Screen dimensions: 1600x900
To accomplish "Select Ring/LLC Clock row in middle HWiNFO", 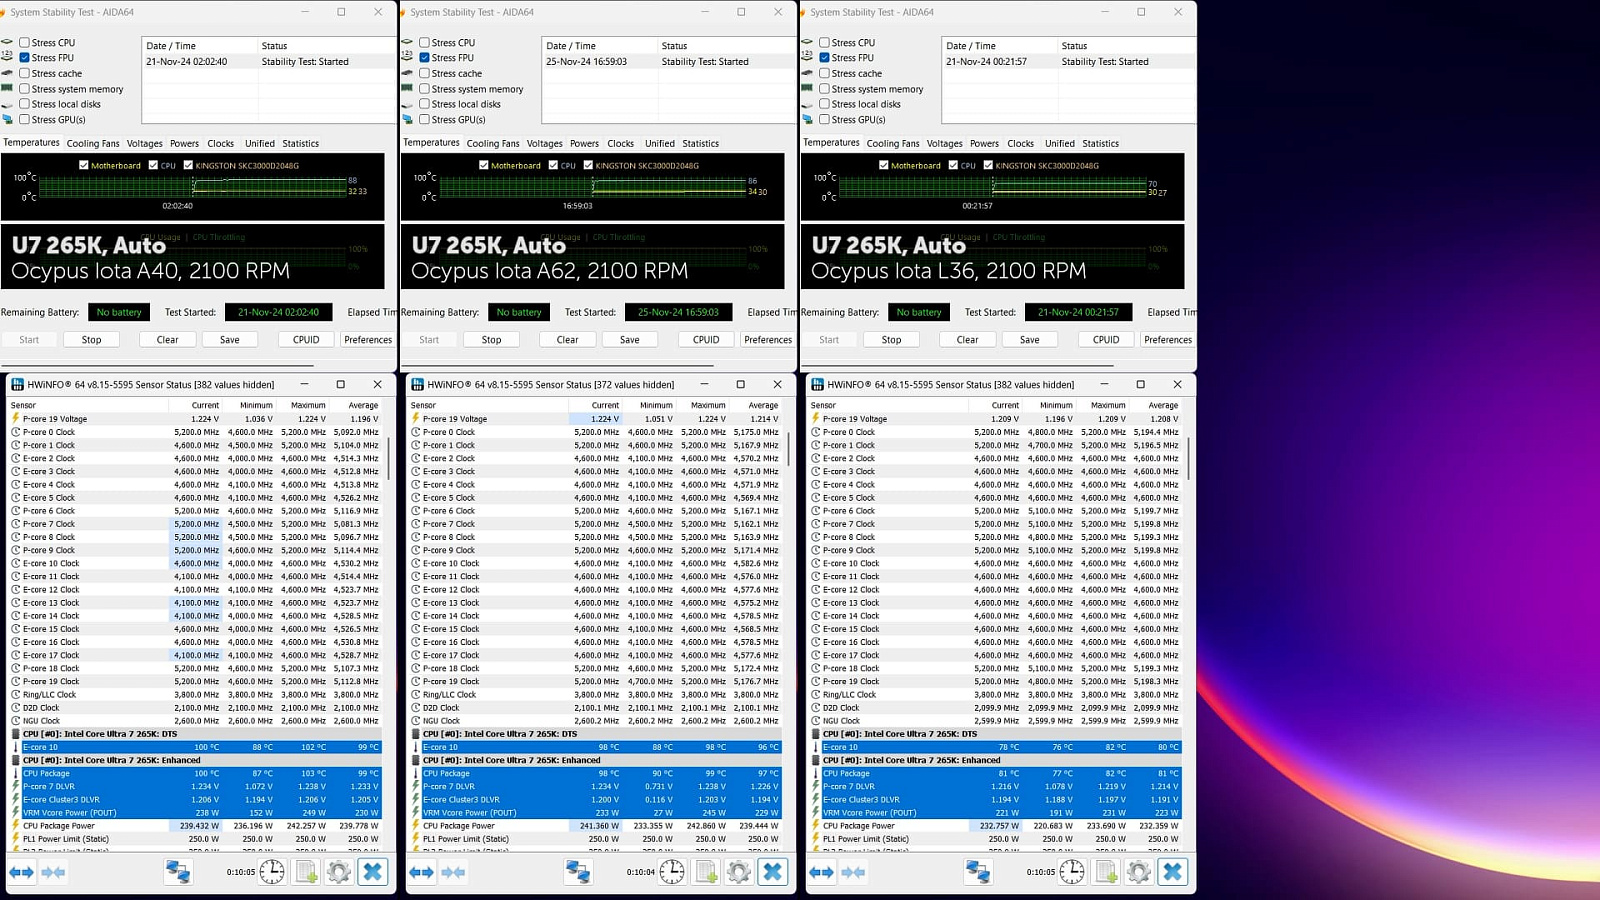I will [x=596, y=695].
